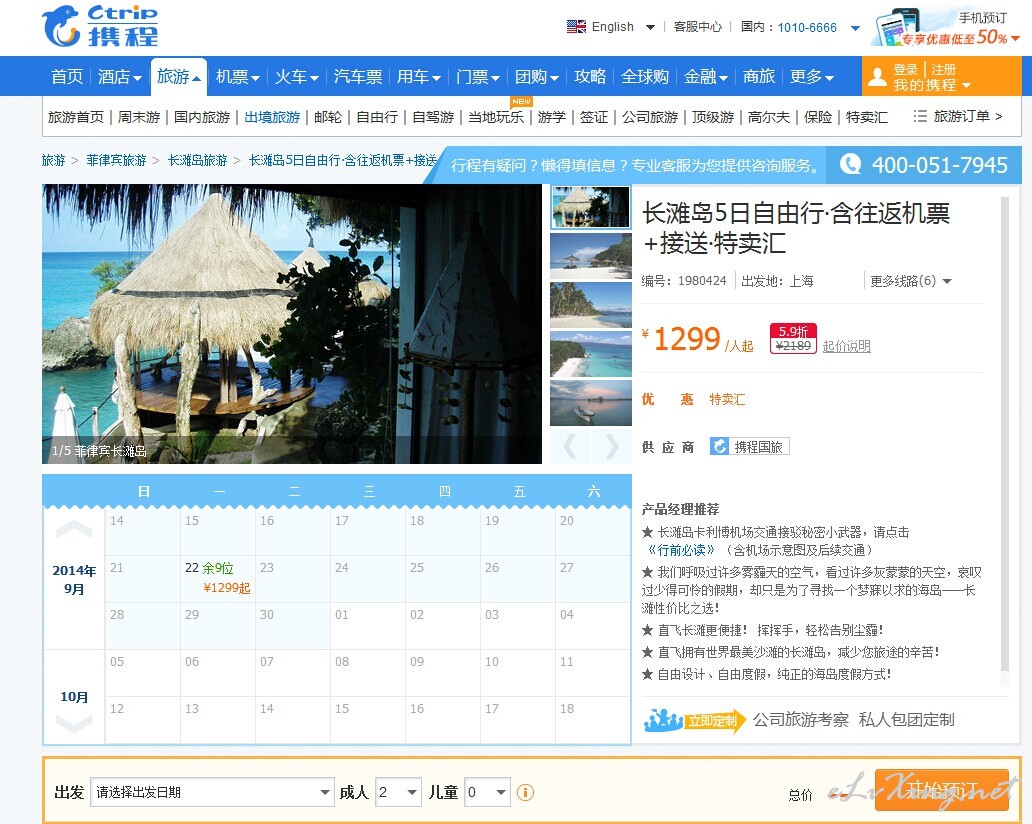The image size is (1032, 824).
Task: Expand the 机票 nav dropdown
Action: [255, 78]
